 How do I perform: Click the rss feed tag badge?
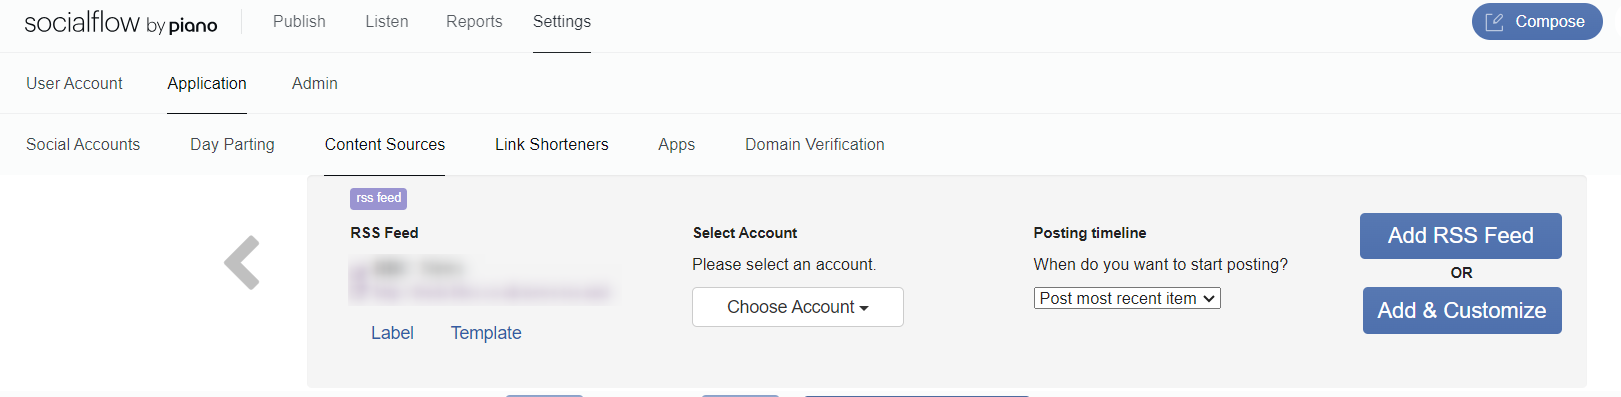click(378, 198)
